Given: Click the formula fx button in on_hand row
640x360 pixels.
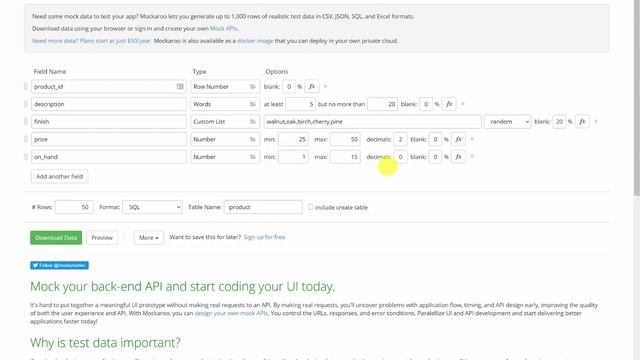Looking at the screenshot, I should pos(458,157).
